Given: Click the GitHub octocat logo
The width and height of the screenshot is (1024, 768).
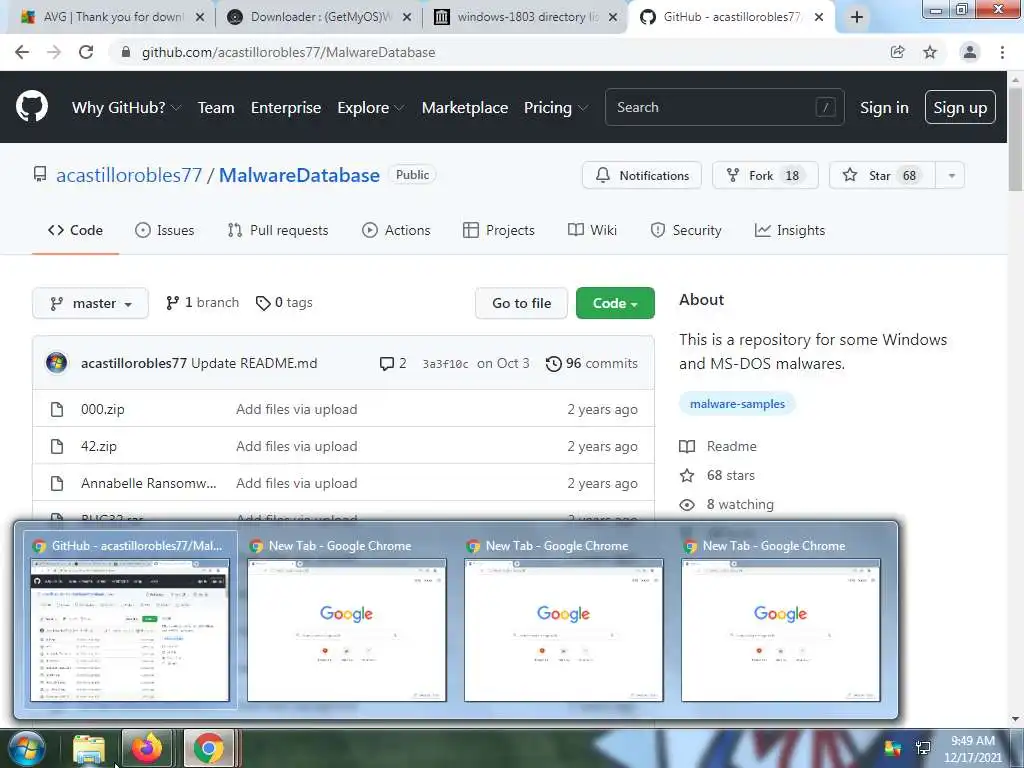Looking at the screenshot, I should click(x=31, y=106).
